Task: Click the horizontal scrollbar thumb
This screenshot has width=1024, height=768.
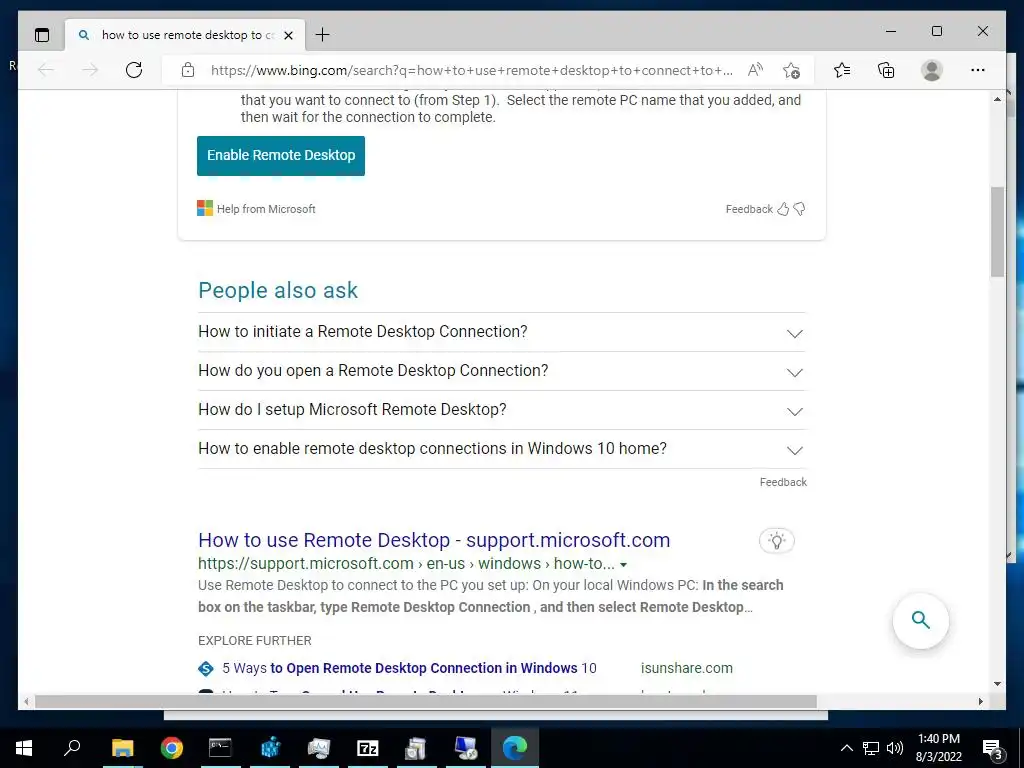Action: pyautogui.click(x=426, y=701)
